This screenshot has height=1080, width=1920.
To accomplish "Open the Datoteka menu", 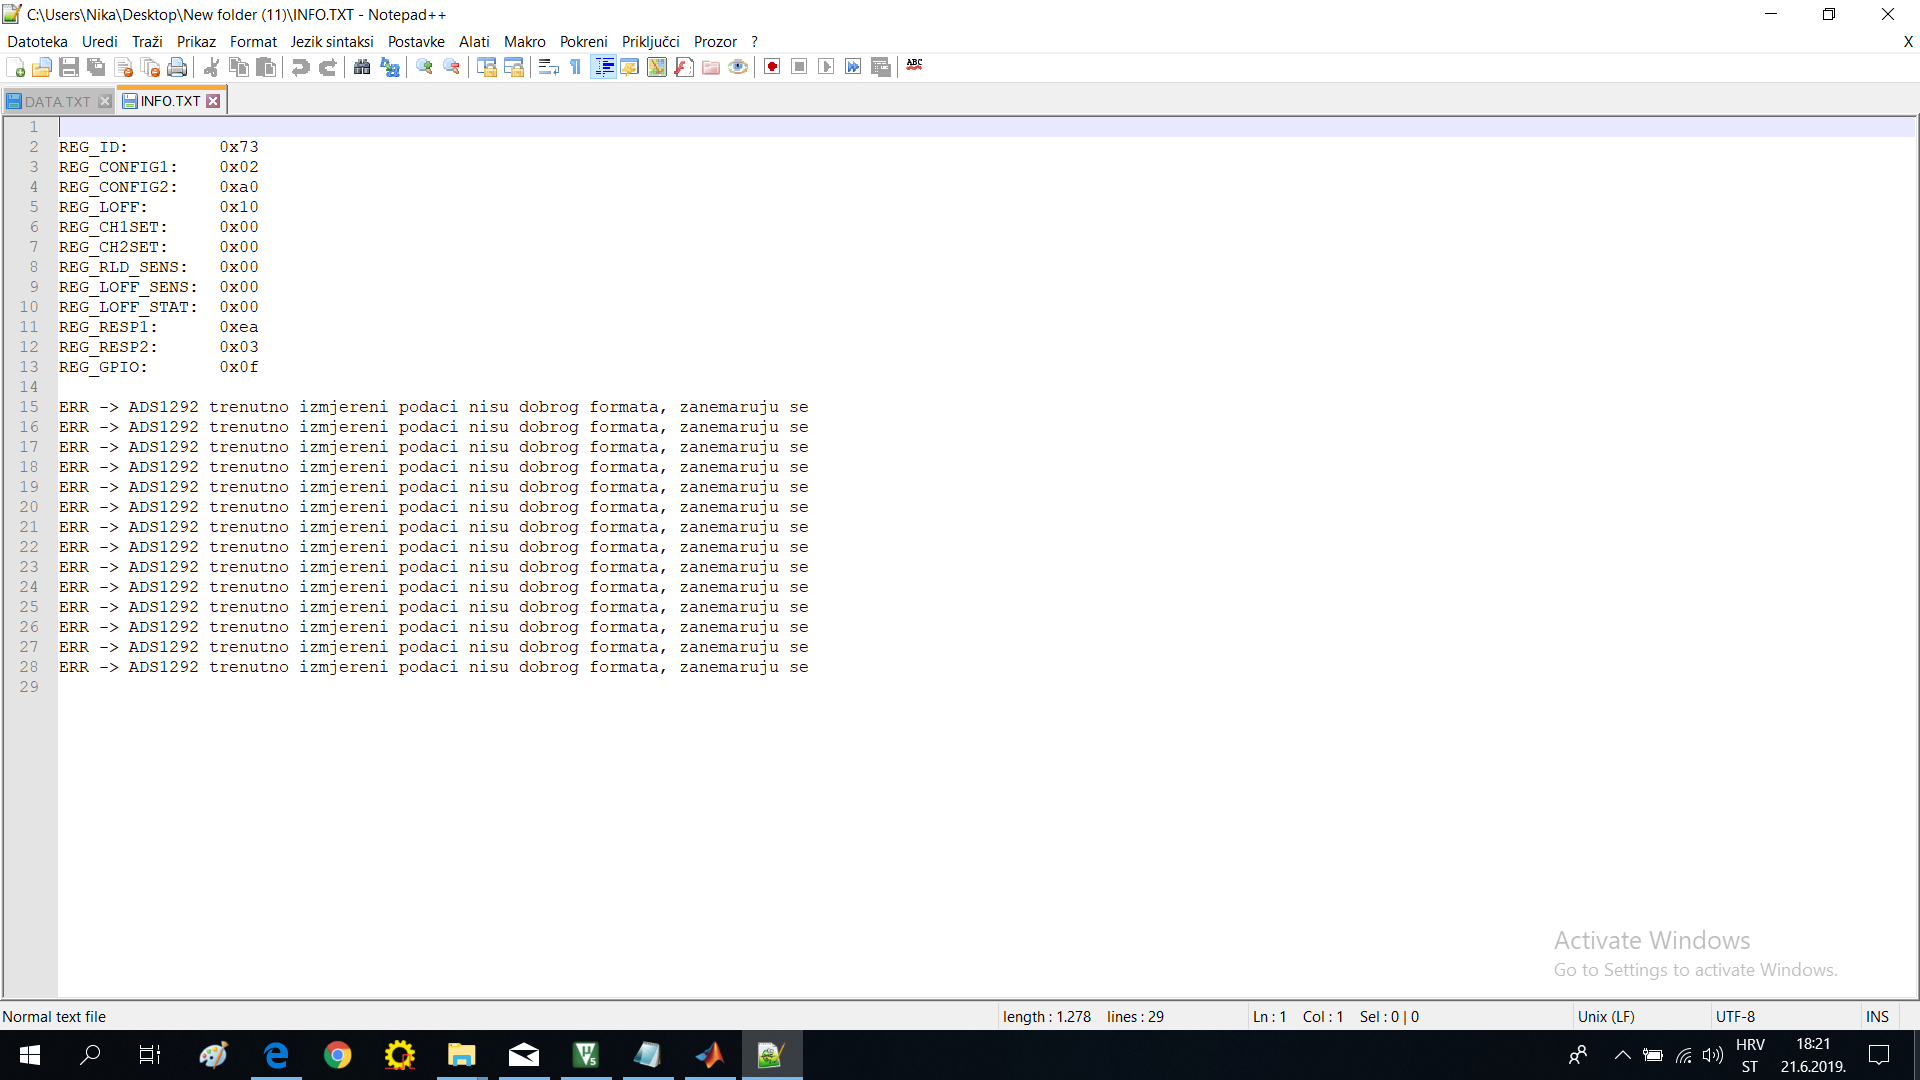I will (38, 42).
